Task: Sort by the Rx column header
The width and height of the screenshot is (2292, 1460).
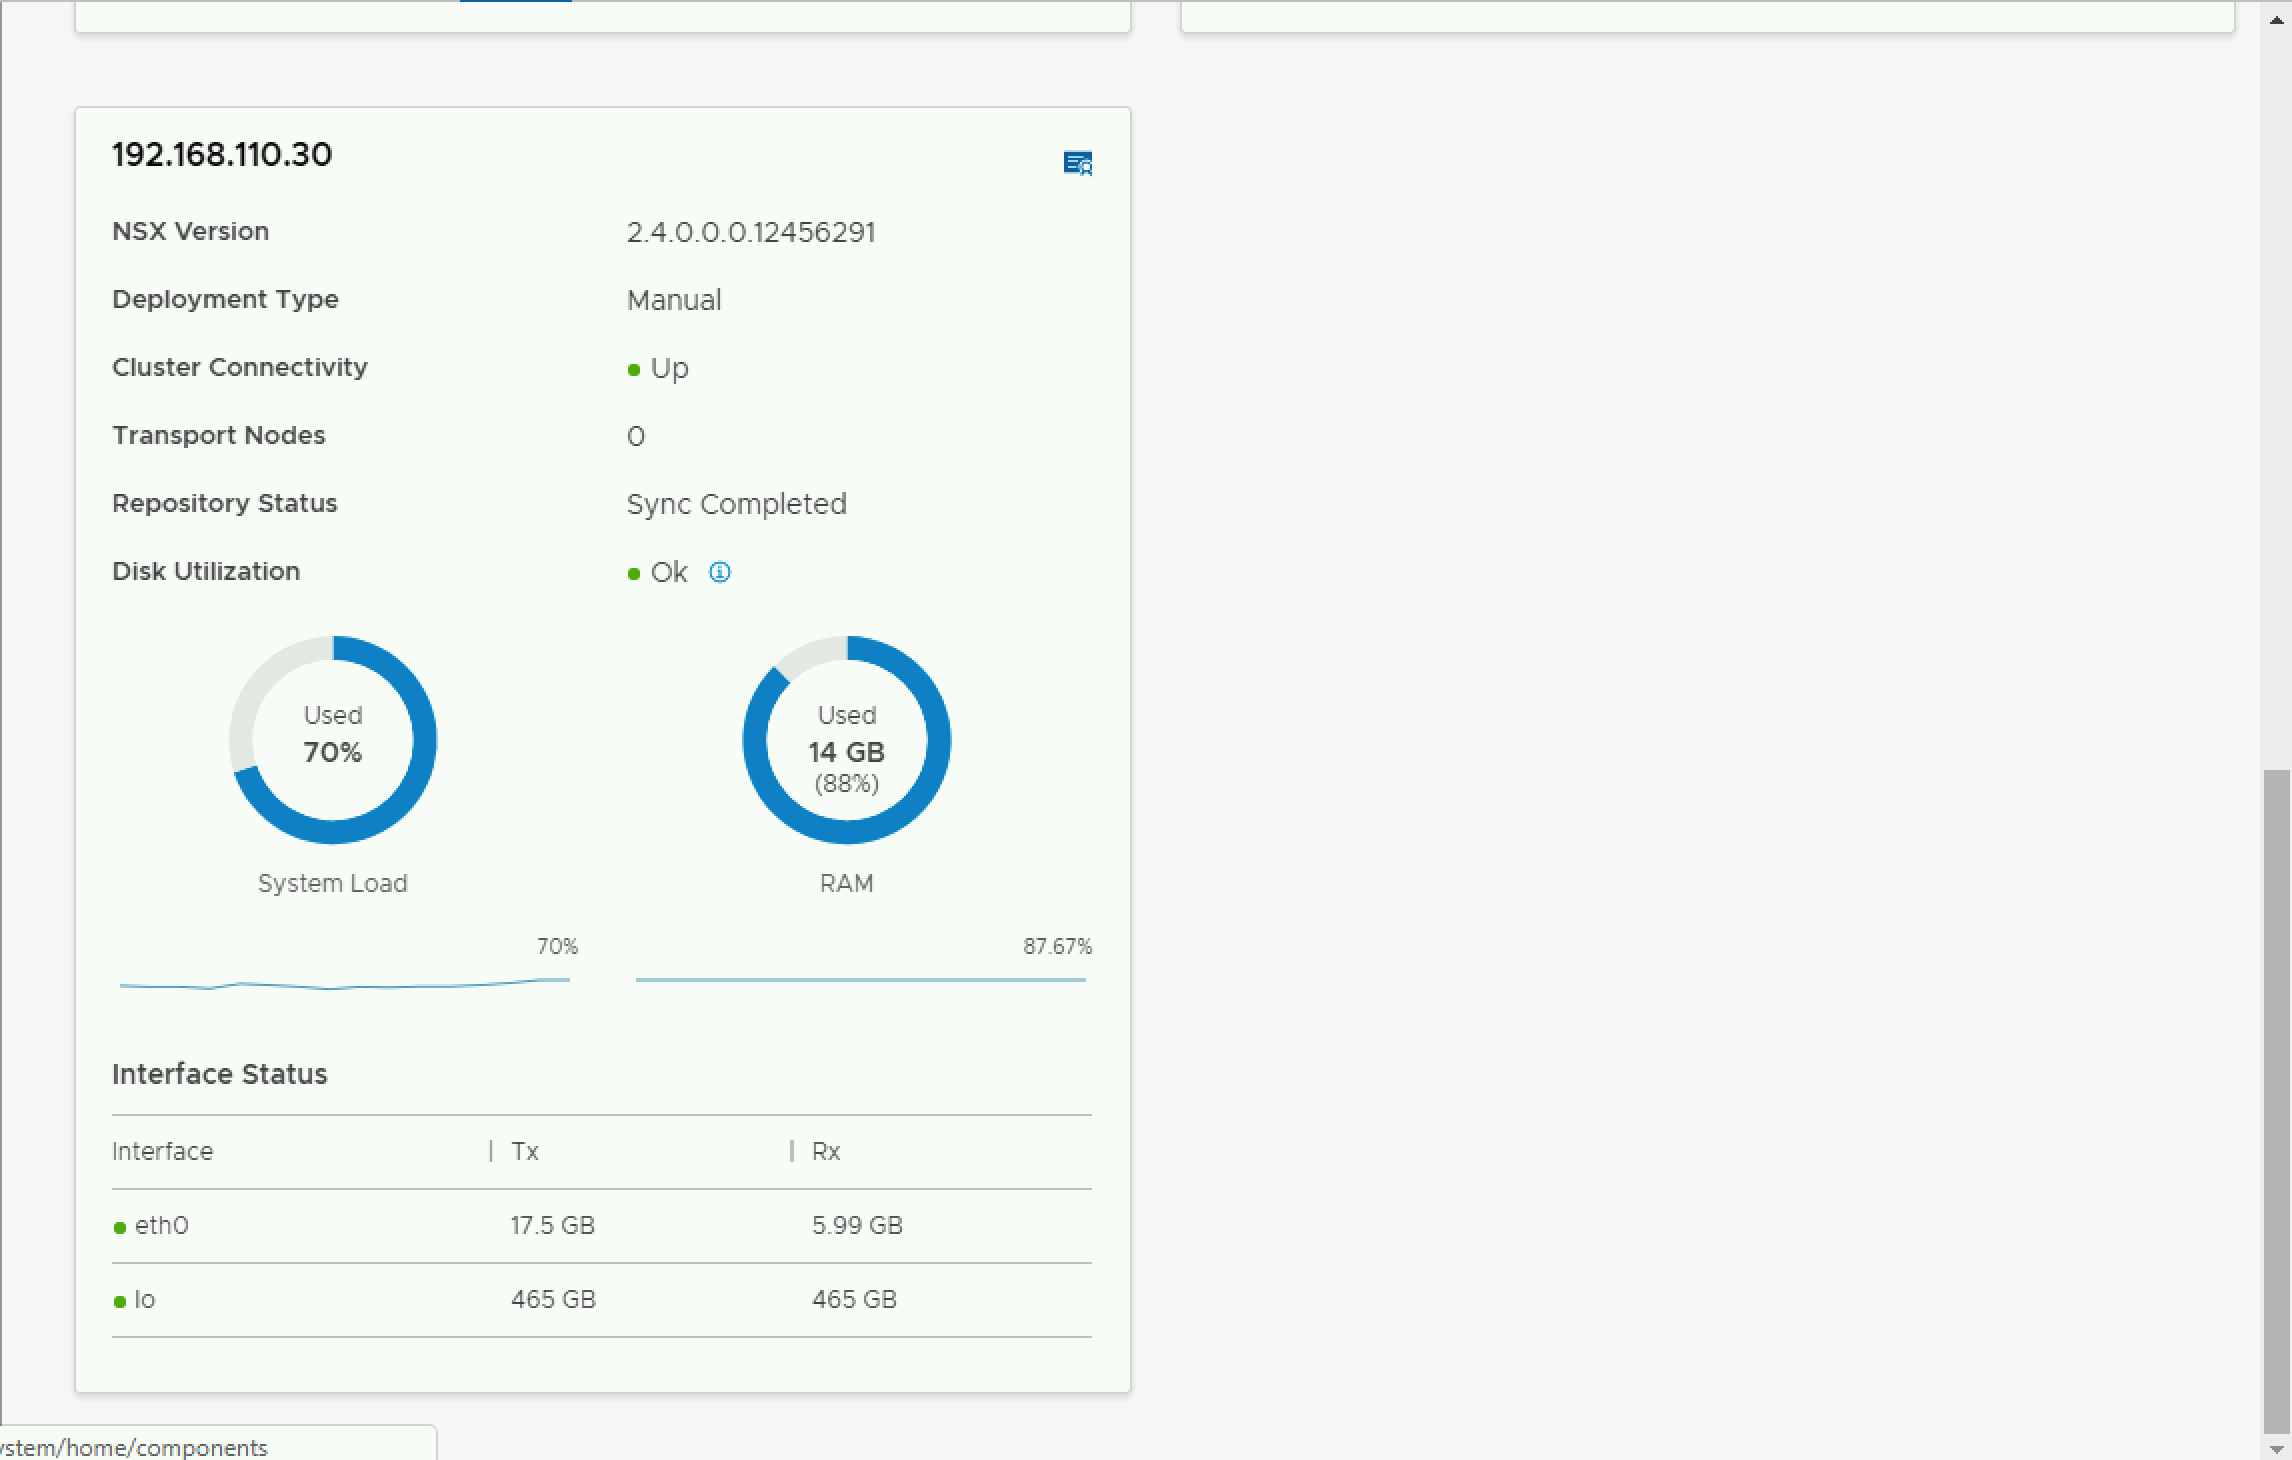Action: pyautogui.click(x=826, y=1151)
